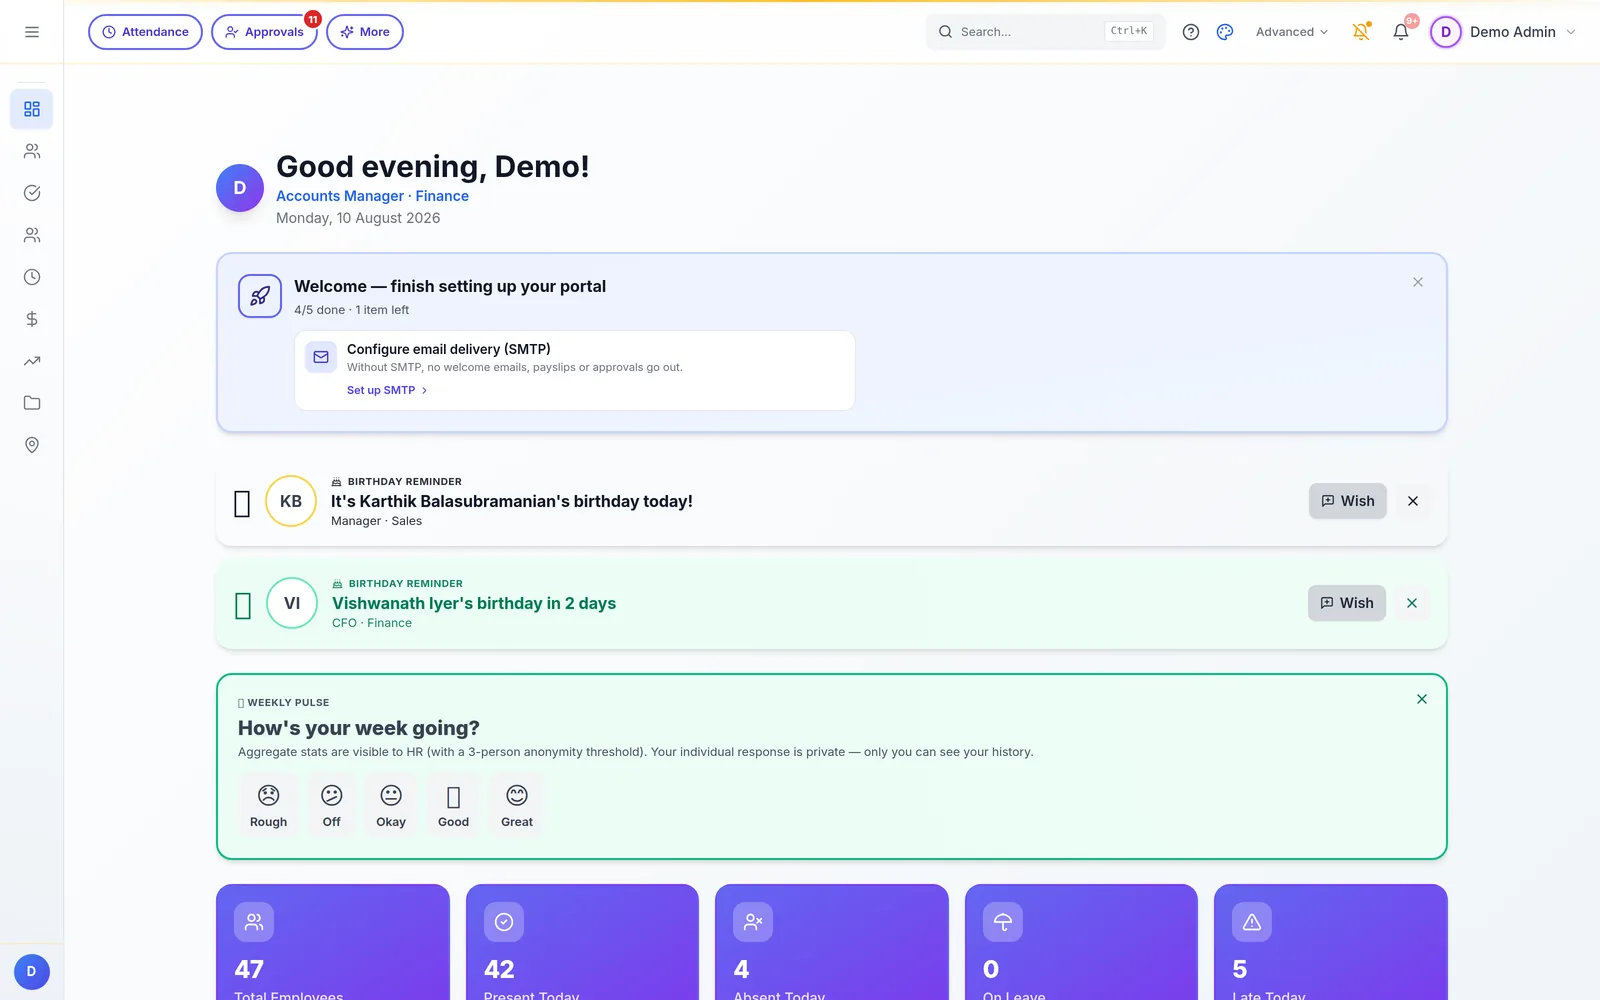1600x1000 pixels.
Task: Click 'Monday, 10 August 2026' date text
Action: coord(358,218)
